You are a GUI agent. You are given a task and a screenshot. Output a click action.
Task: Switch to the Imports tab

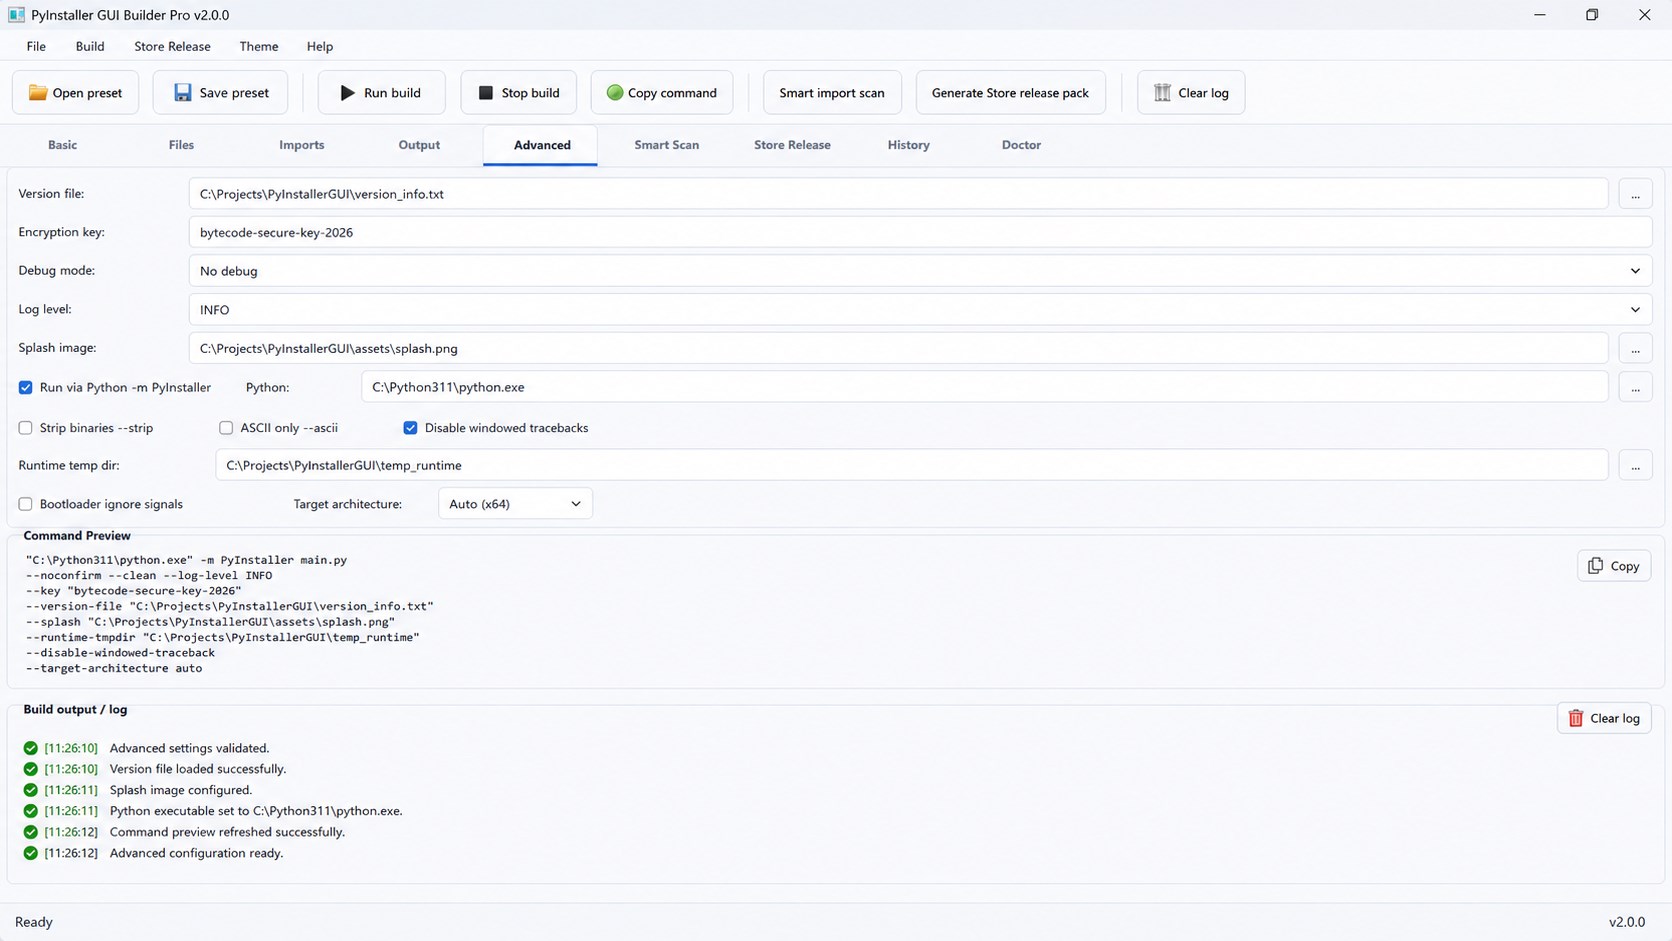point(301,145)
